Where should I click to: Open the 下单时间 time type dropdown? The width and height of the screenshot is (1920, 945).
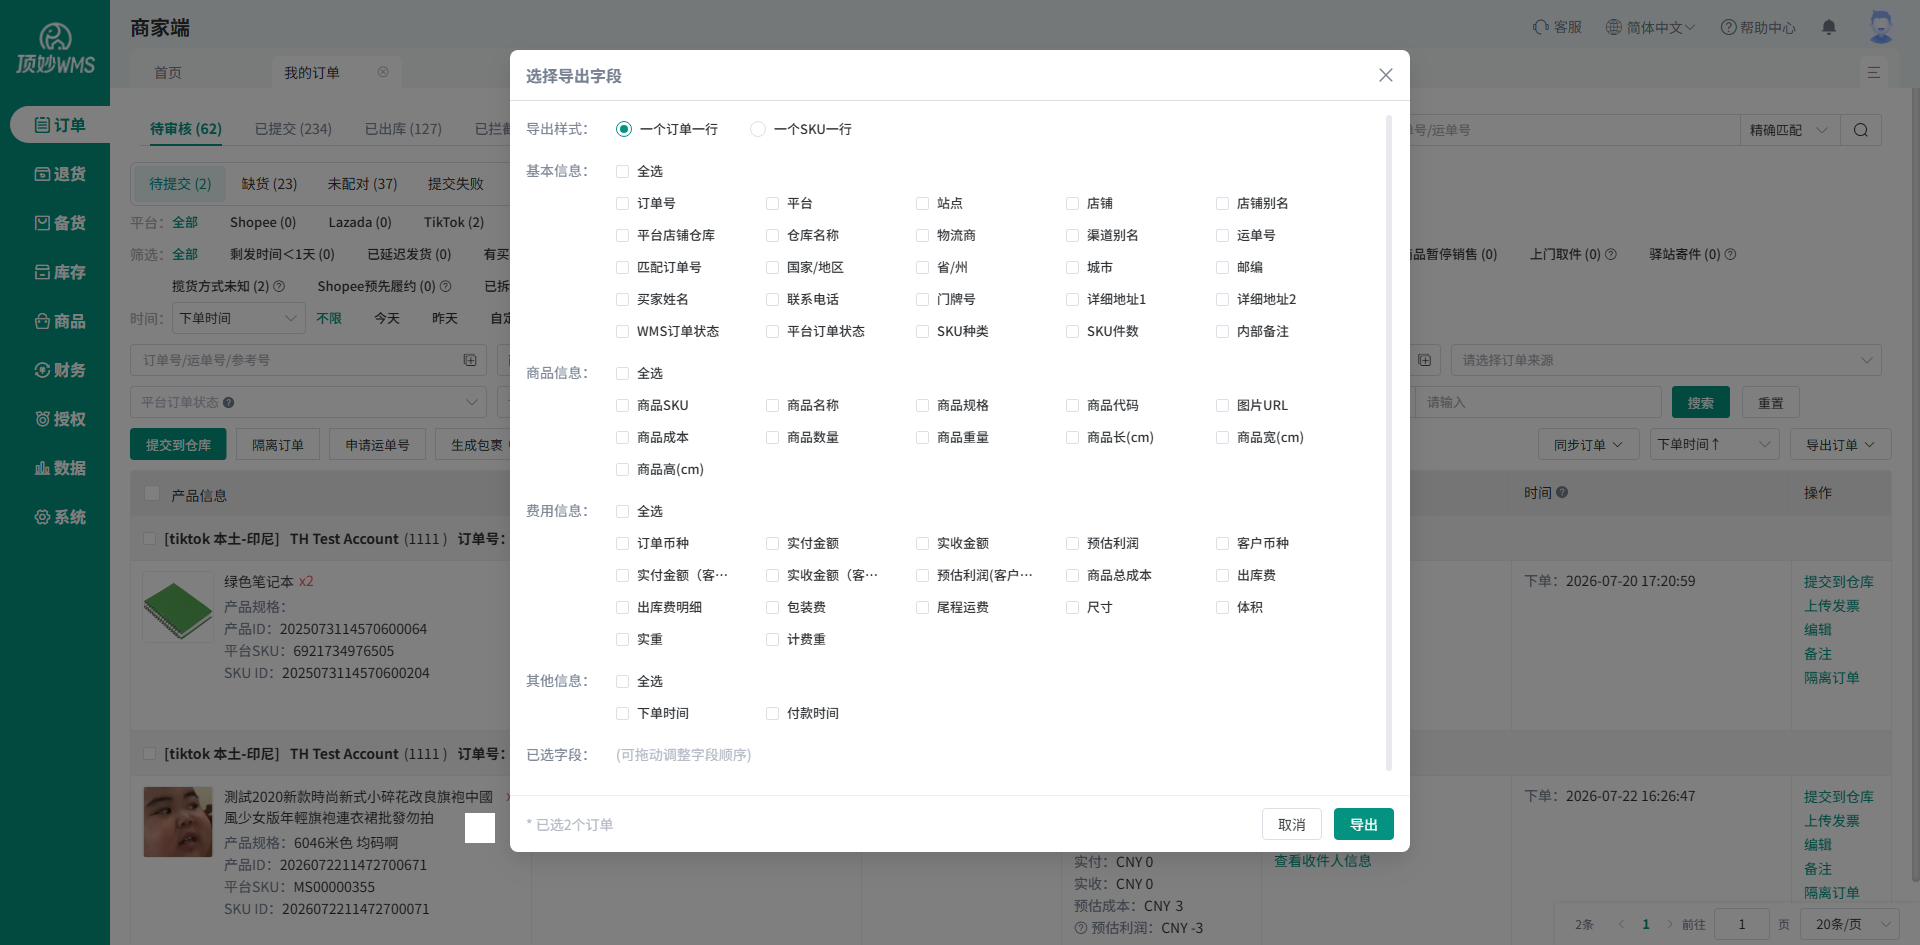click(x=239, y=318)
